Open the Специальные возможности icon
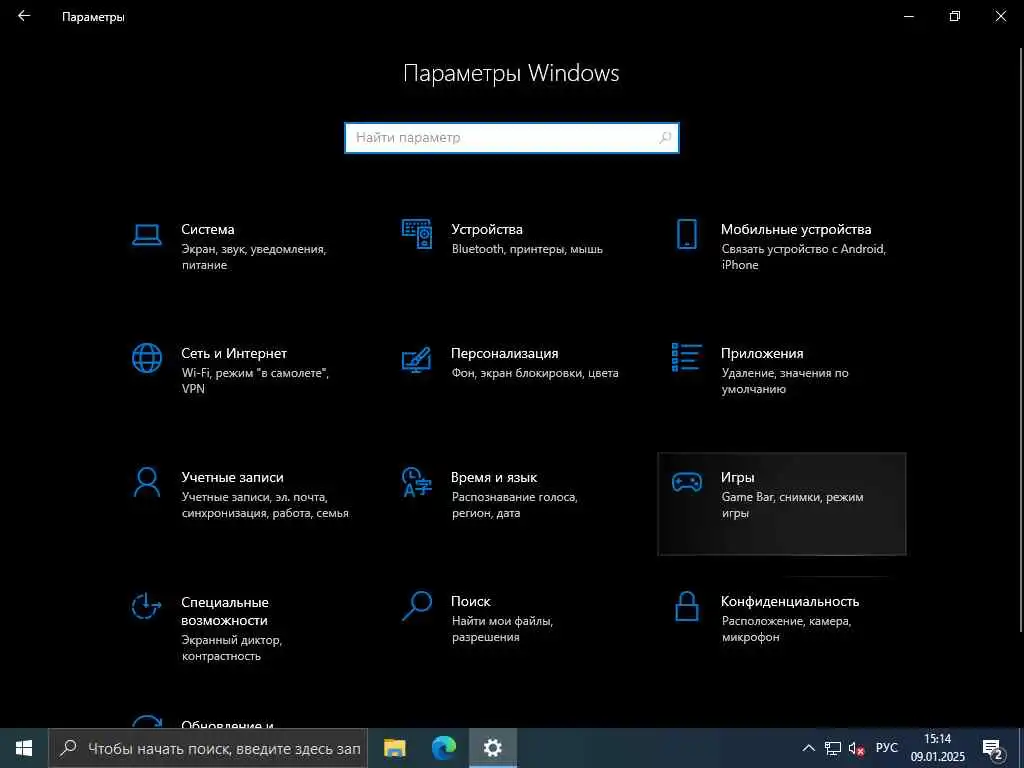The height and width of the screenshot is (768, 1024). 147,606
